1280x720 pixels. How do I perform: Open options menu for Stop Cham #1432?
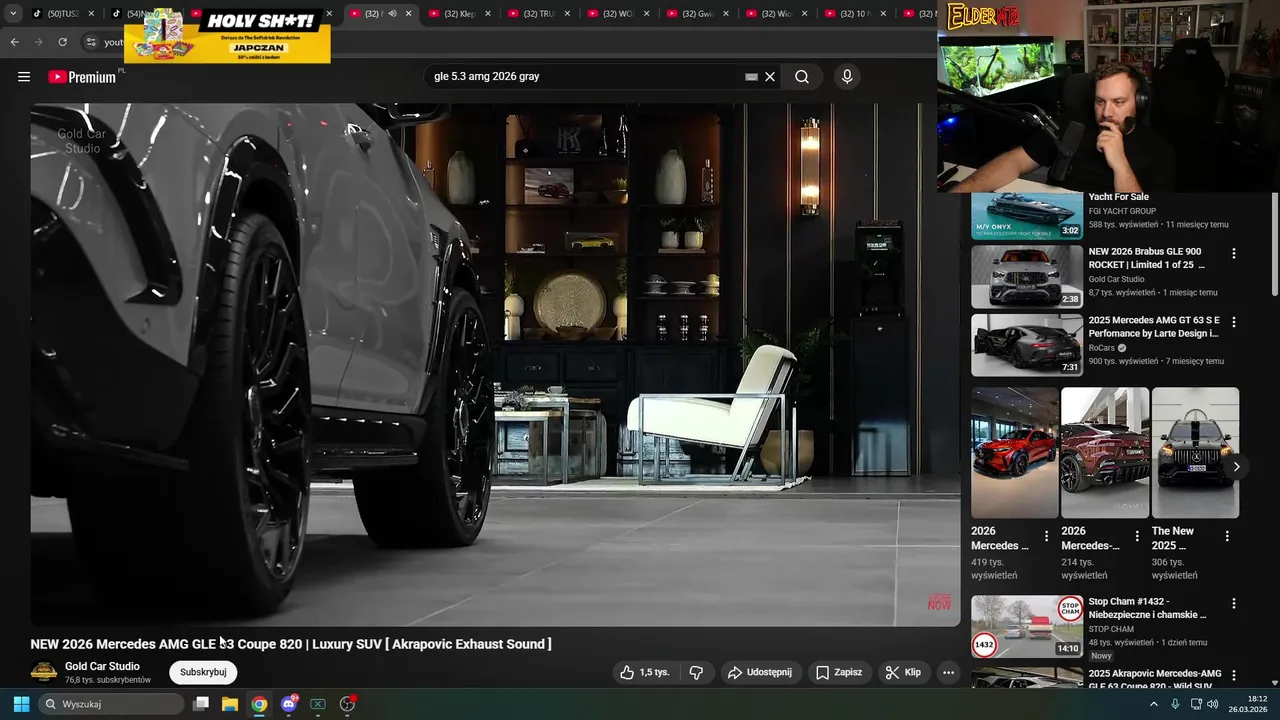pos(1234,604)
